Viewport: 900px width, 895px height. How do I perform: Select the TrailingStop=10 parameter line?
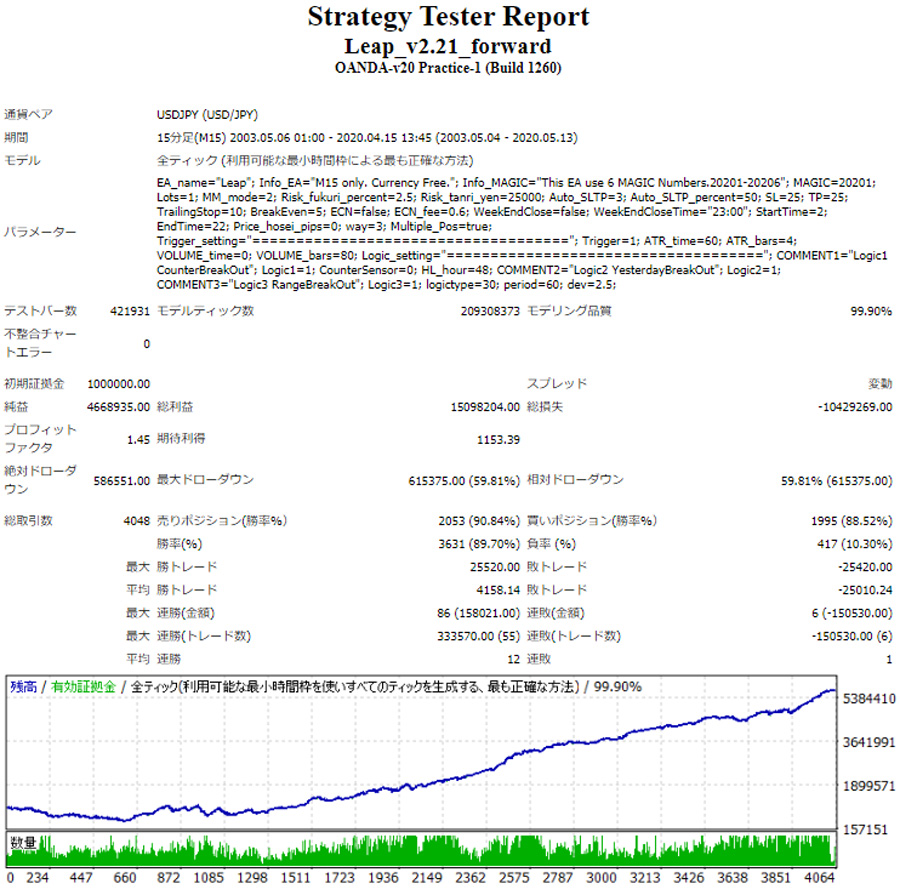pos(492,212)
